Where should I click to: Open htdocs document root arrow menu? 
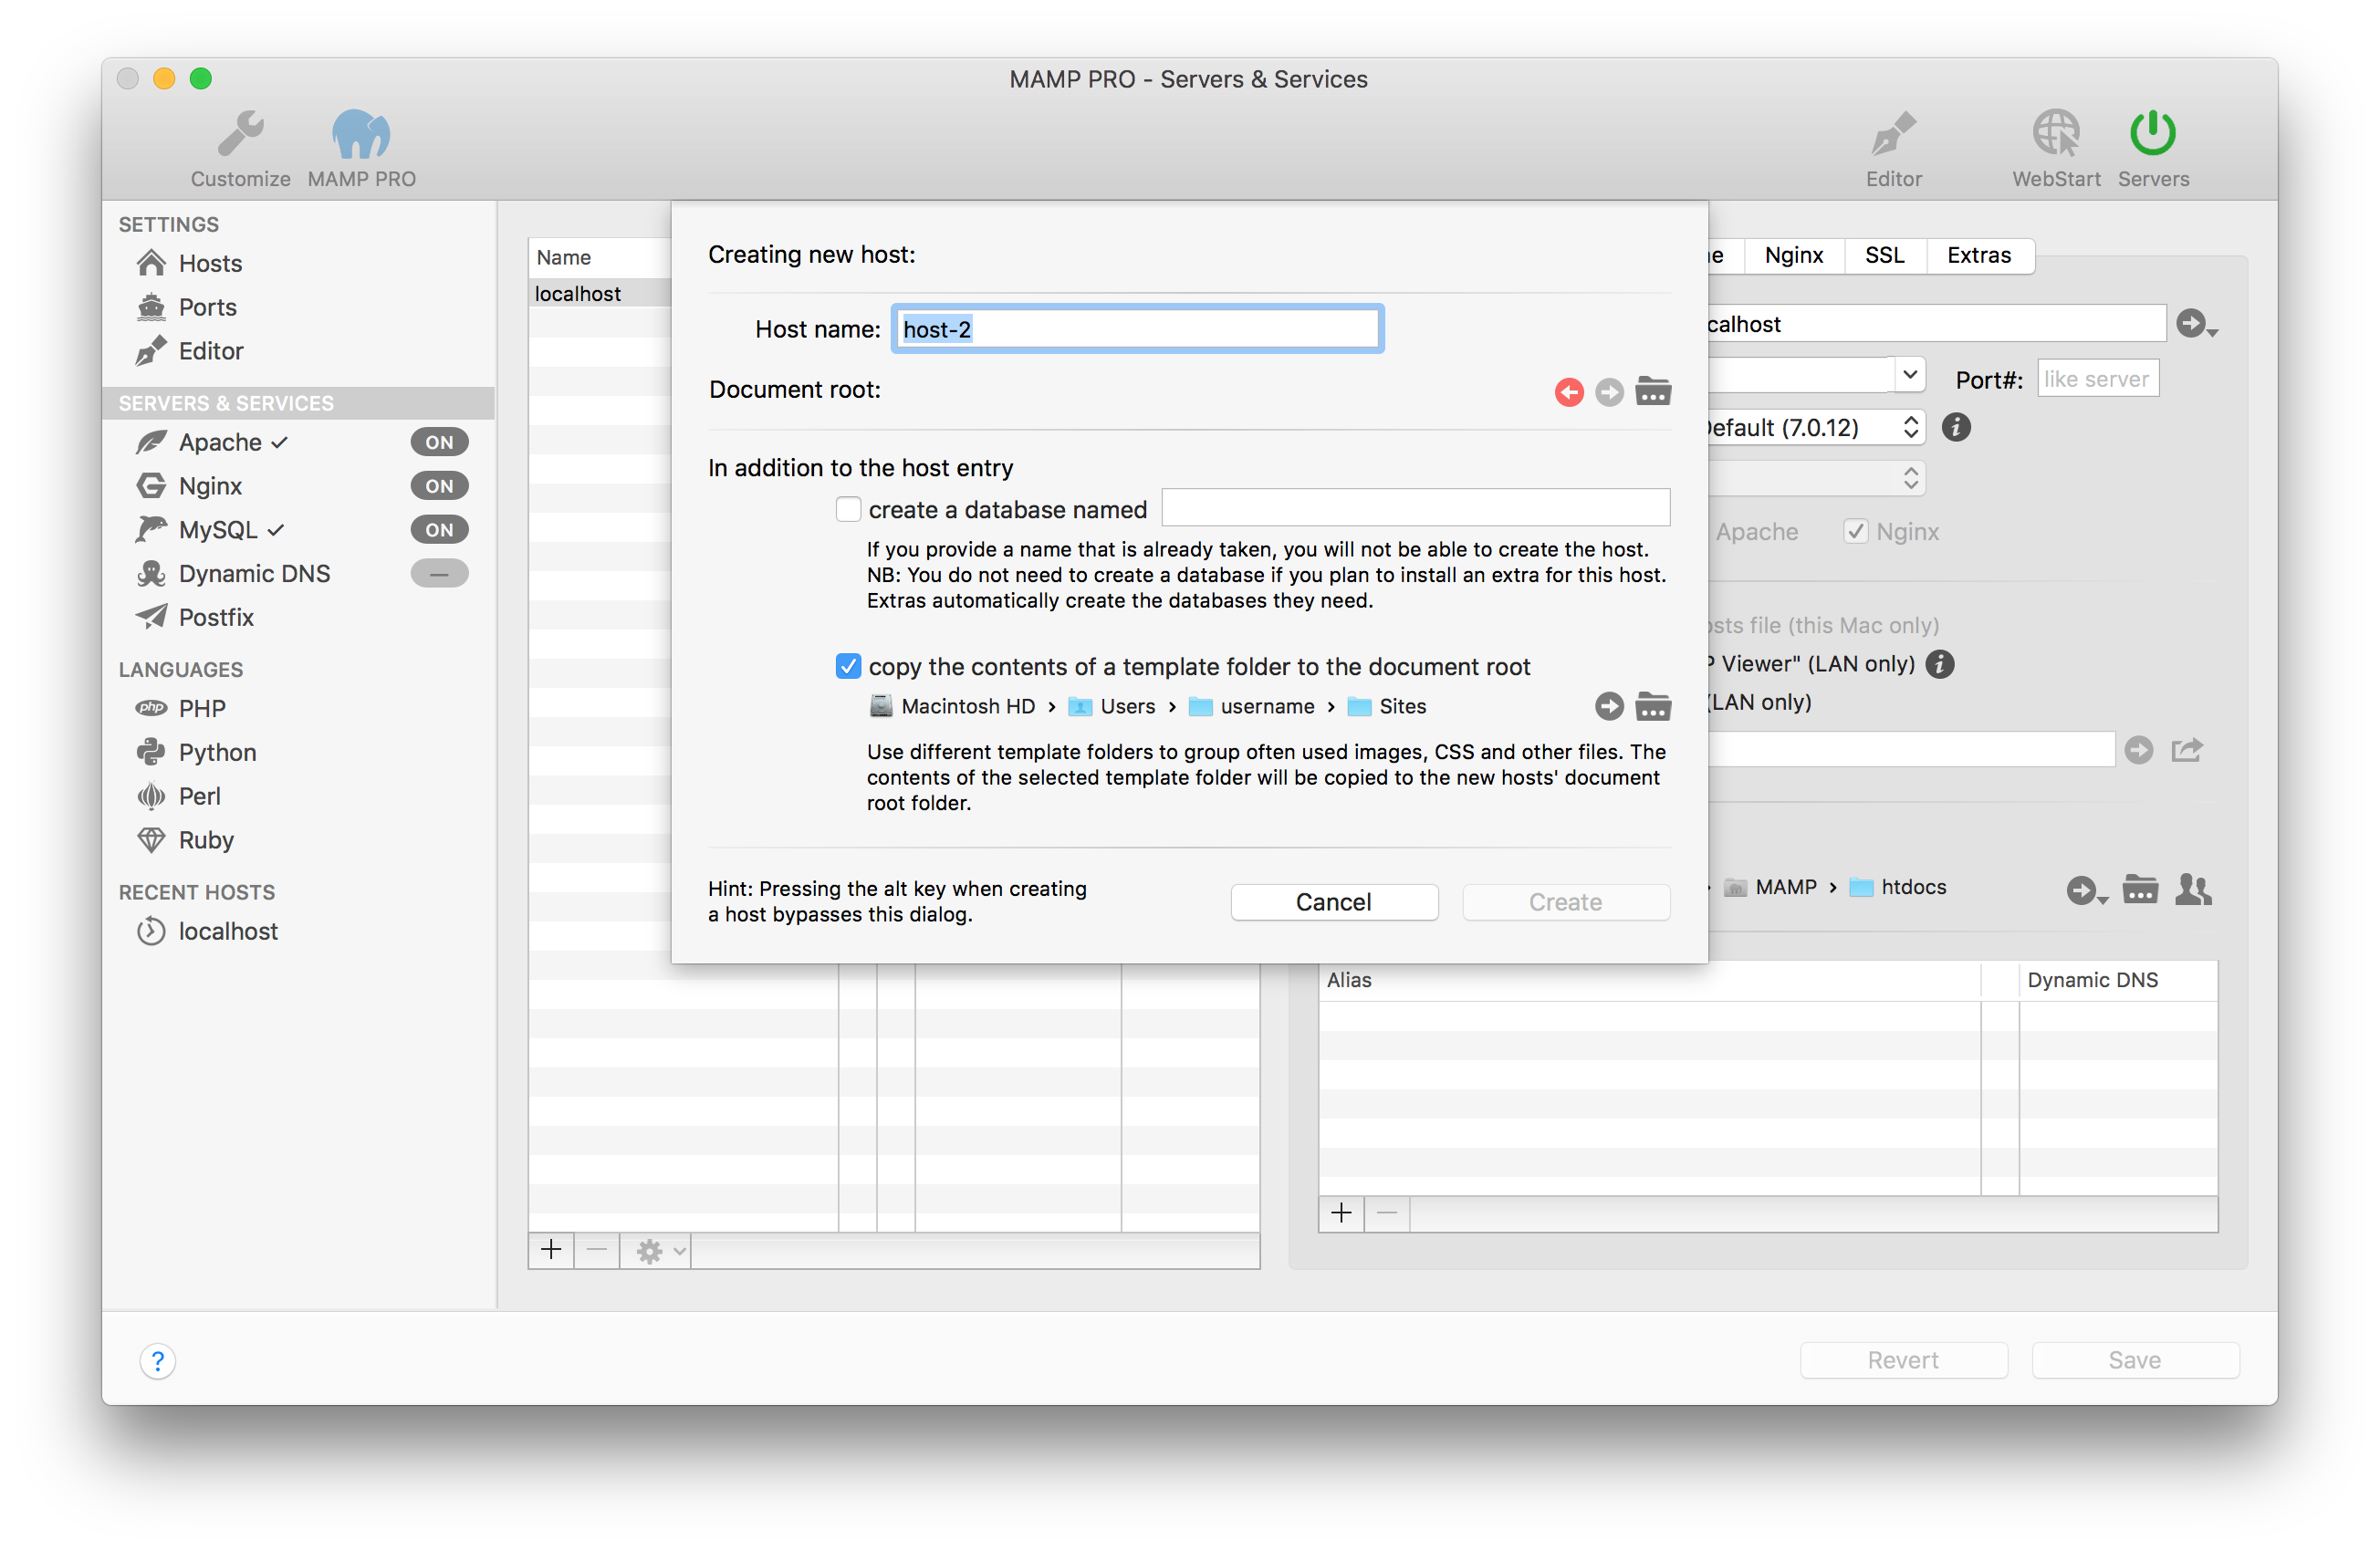tap(2086, 890)
